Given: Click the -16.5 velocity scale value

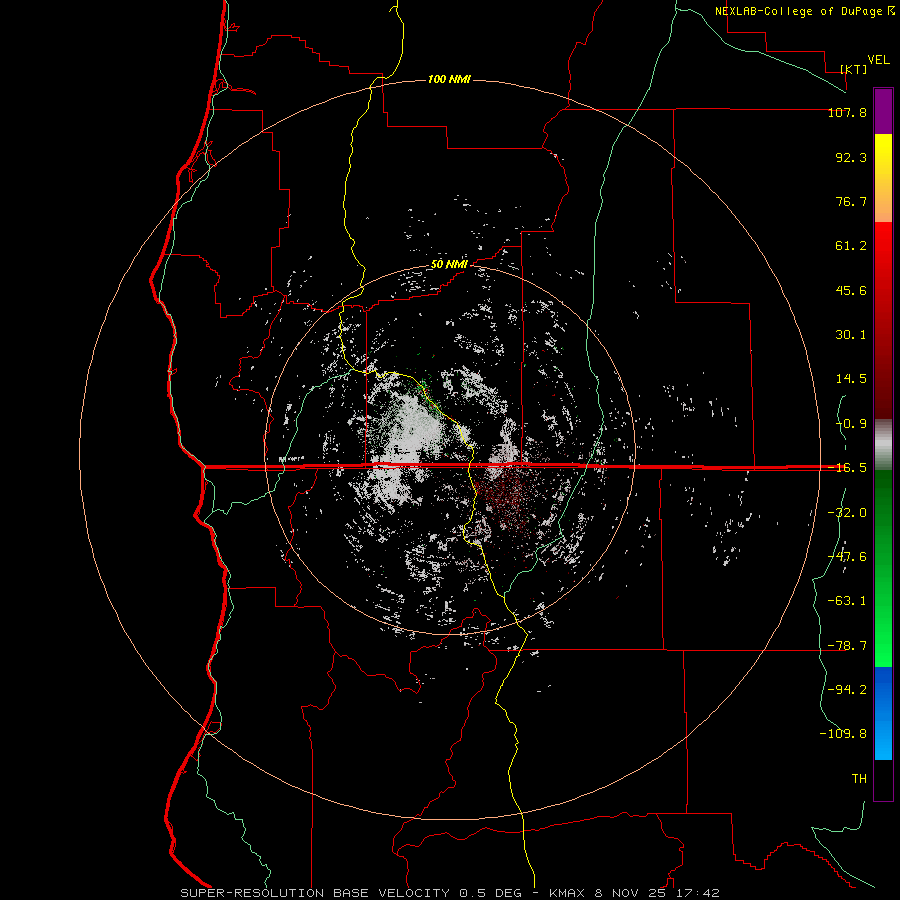Looking at the screenshot, I should pos(847,468).
